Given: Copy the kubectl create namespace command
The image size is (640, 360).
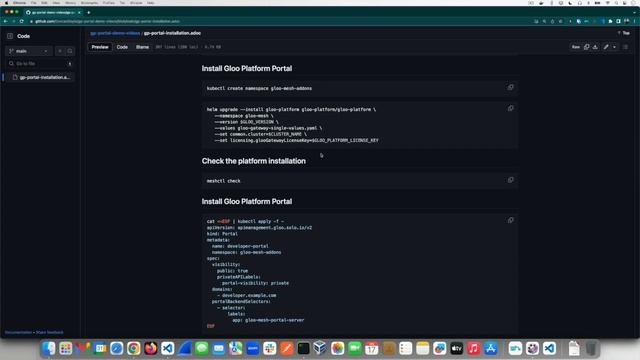Looking at the screenshot, I should pyautogui.click(x=511, y=87).
